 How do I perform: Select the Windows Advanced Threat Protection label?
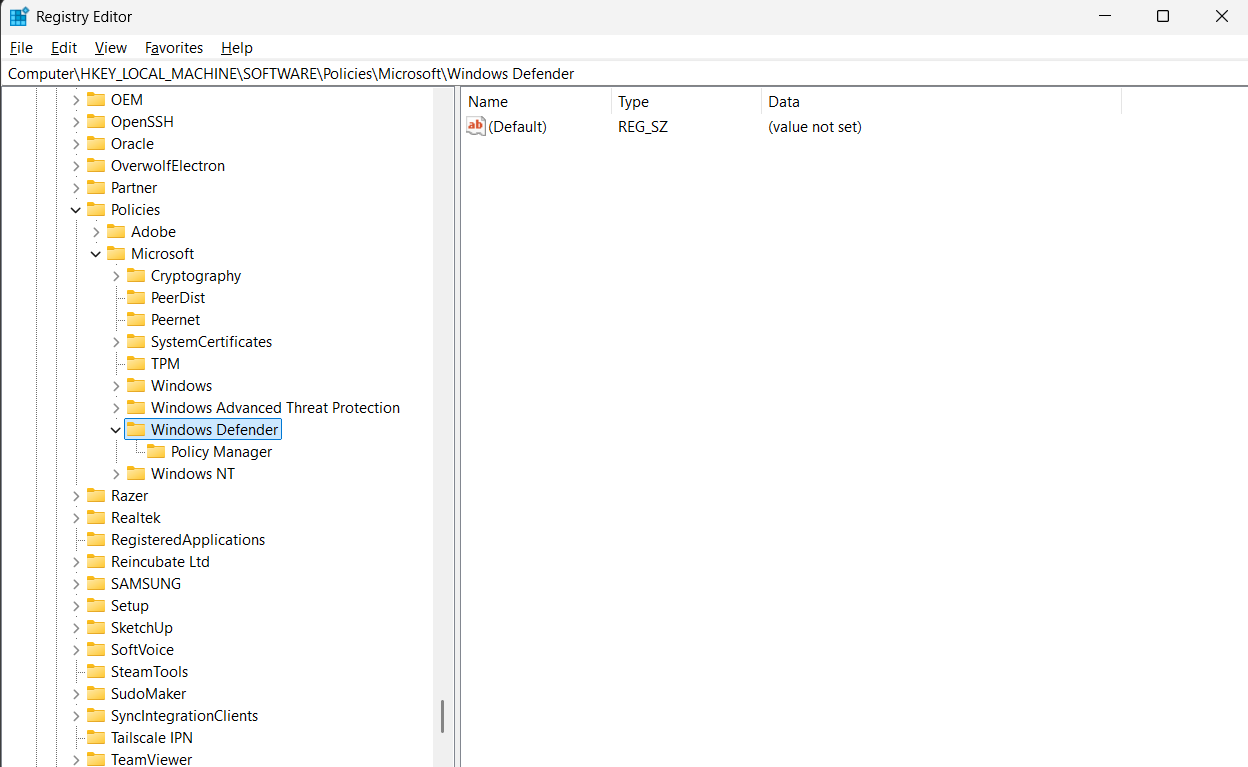(275, 408)
